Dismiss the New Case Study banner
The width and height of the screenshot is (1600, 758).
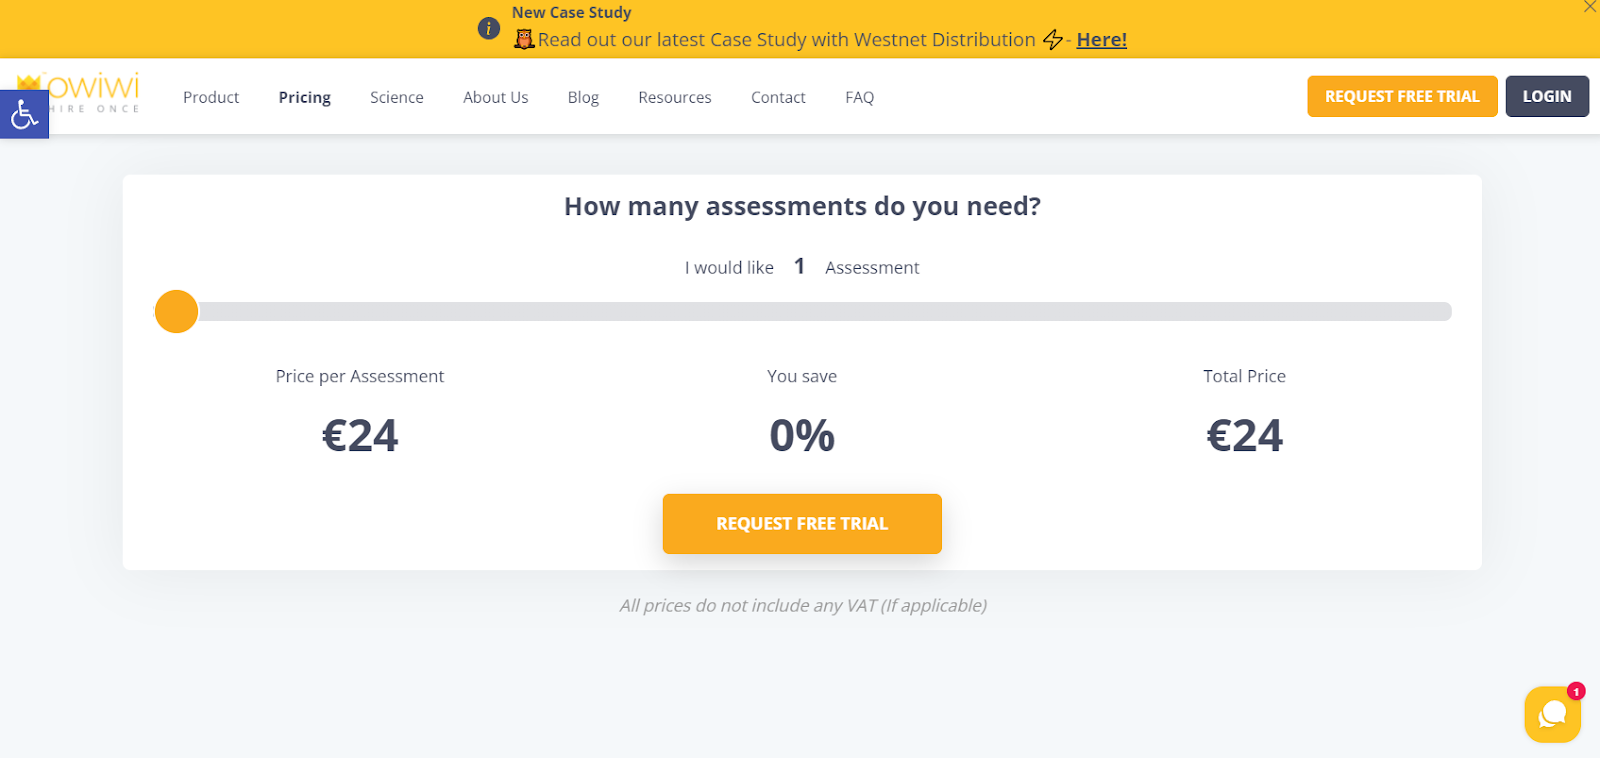pyautogui.click(x=1590, y=8)
